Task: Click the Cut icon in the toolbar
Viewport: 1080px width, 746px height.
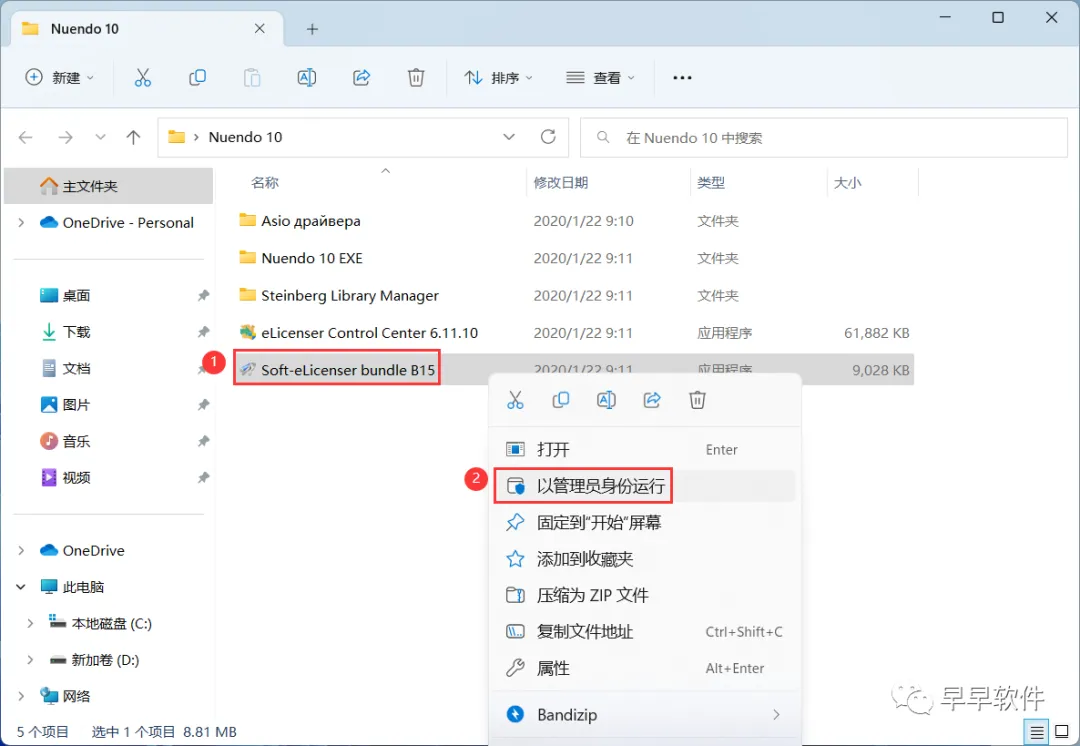Action: tap(143, 78)
